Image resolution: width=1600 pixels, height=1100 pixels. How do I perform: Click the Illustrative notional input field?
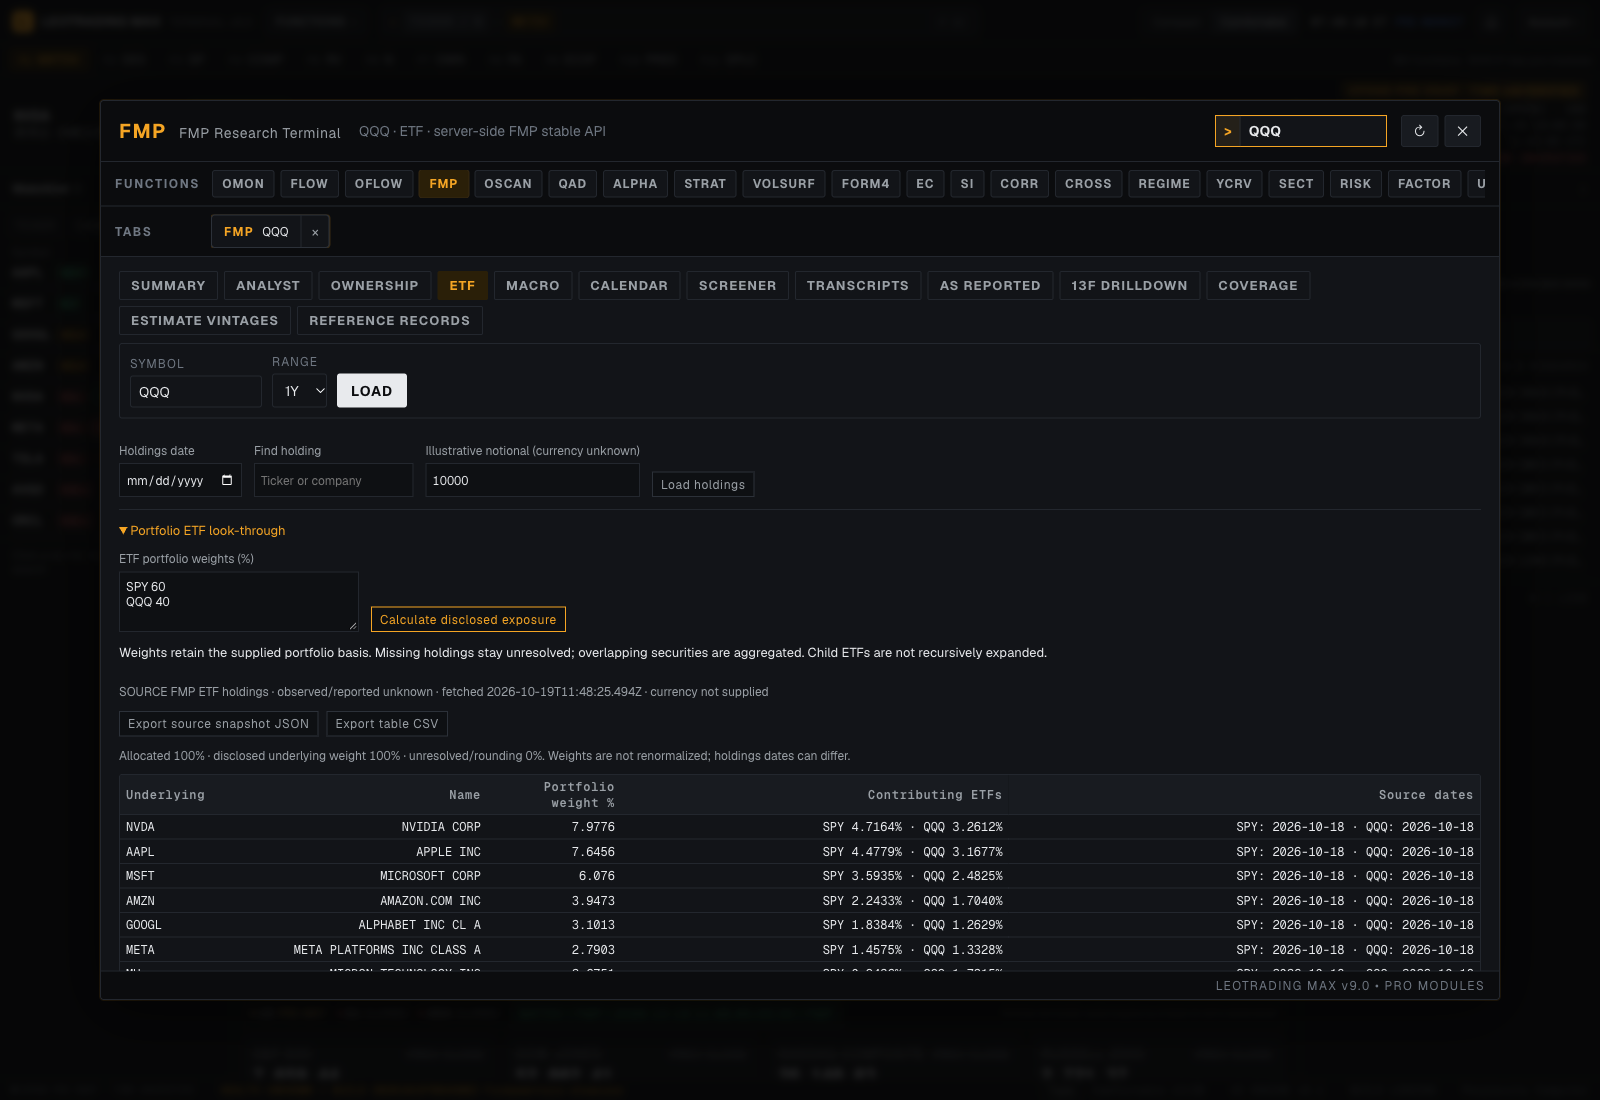tap(532, 480)
